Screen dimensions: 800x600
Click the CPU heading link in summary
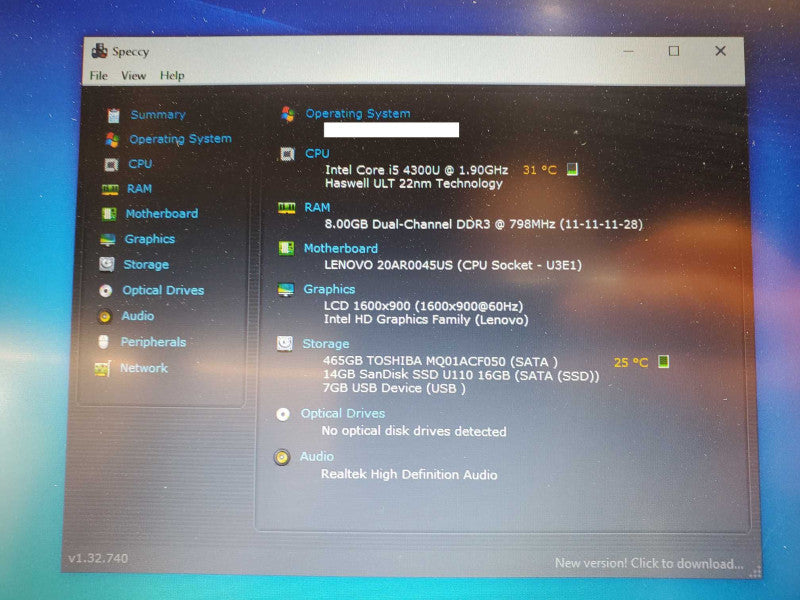pos(317,153)
